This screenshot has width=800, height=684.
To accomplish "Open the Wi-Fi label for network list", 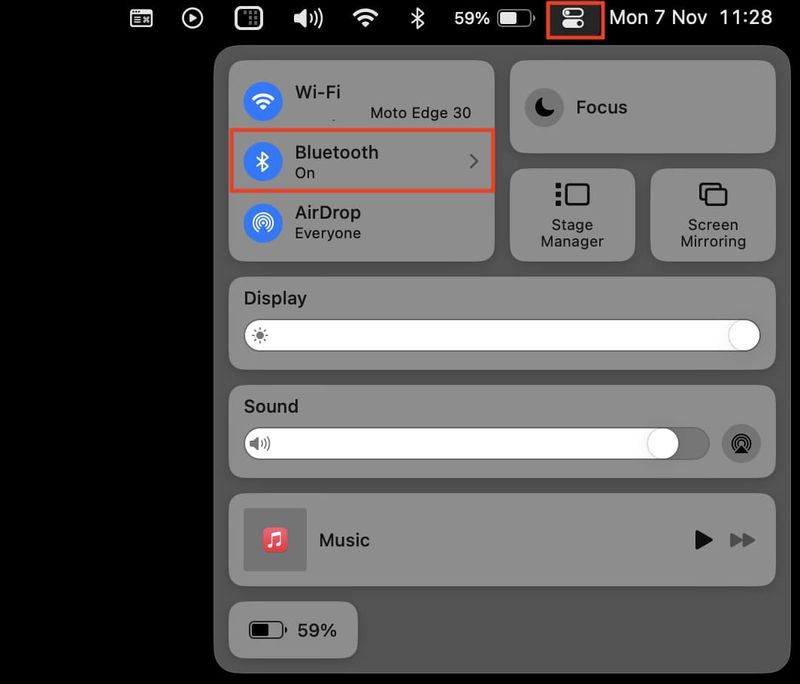I will 317,92.
